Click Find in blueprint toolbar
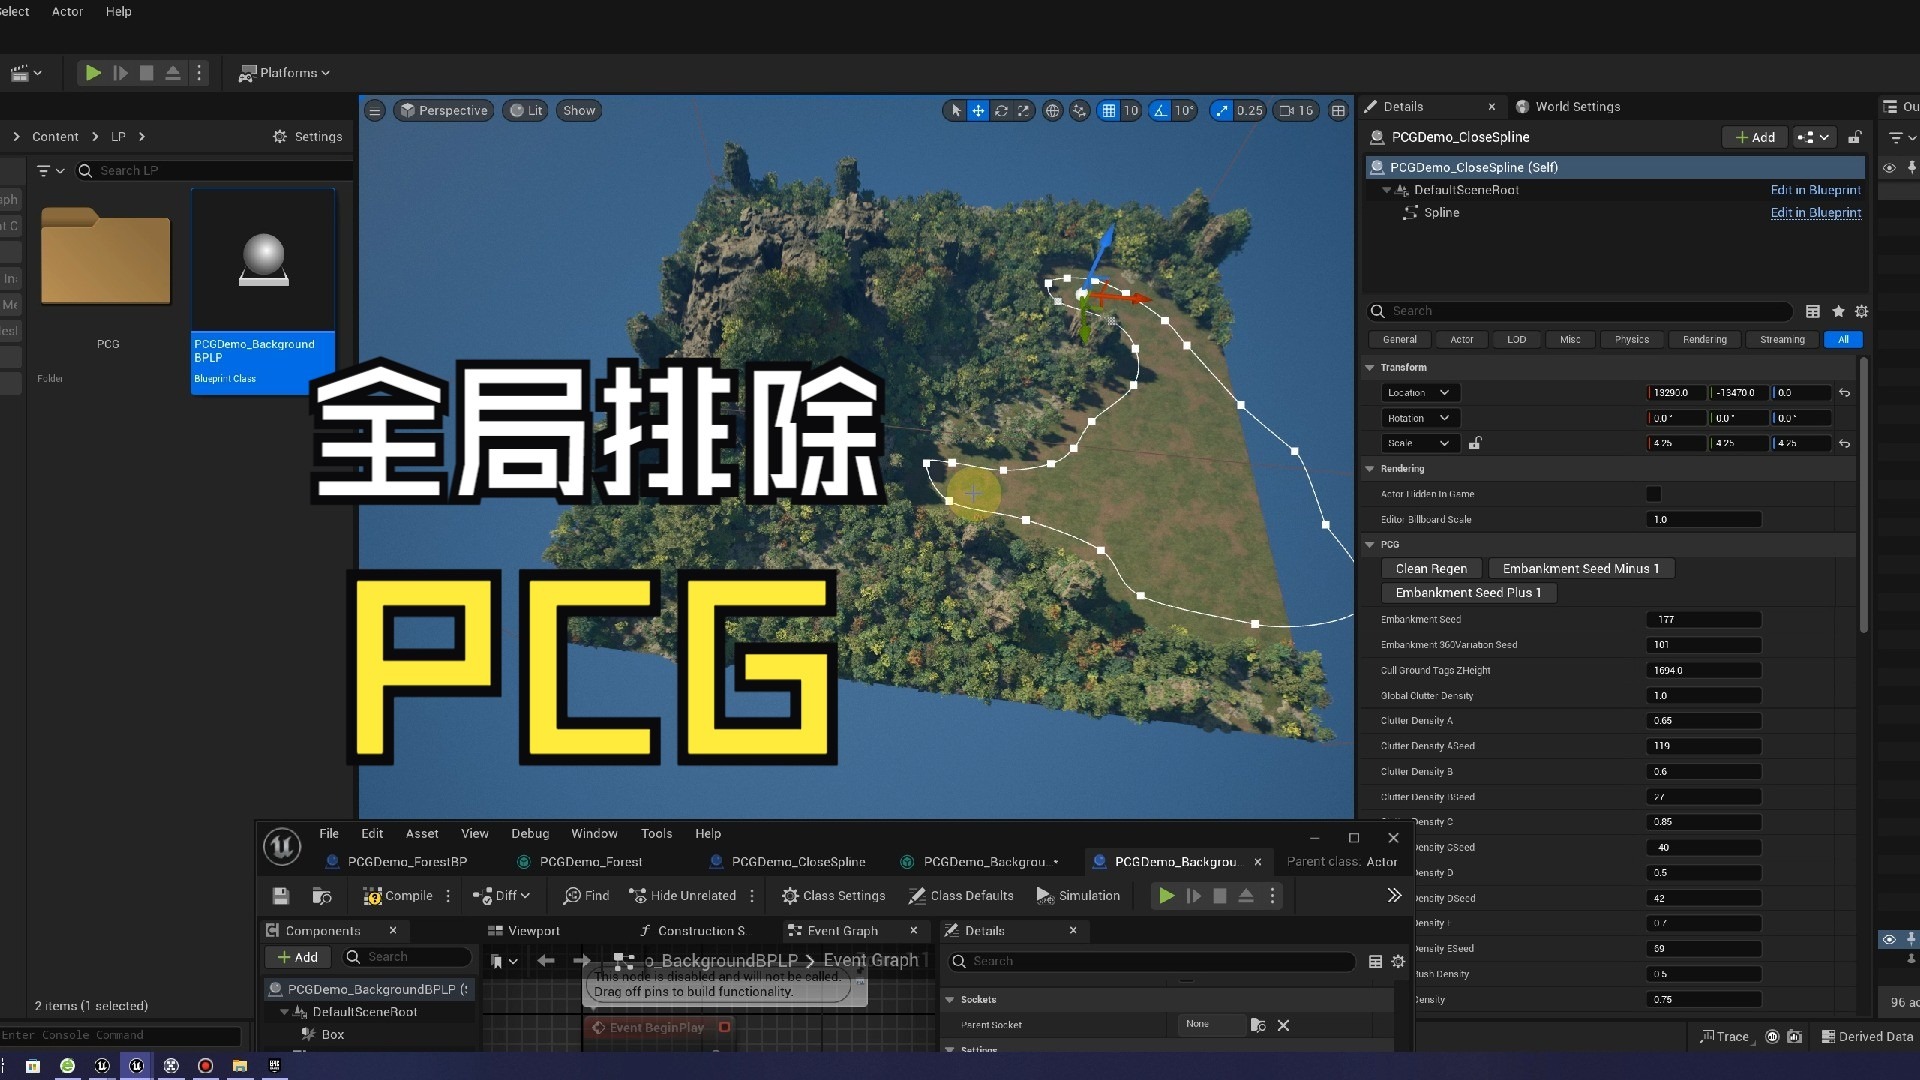The height and width of the screenshot is (1080, 1920). pos(586,896)
